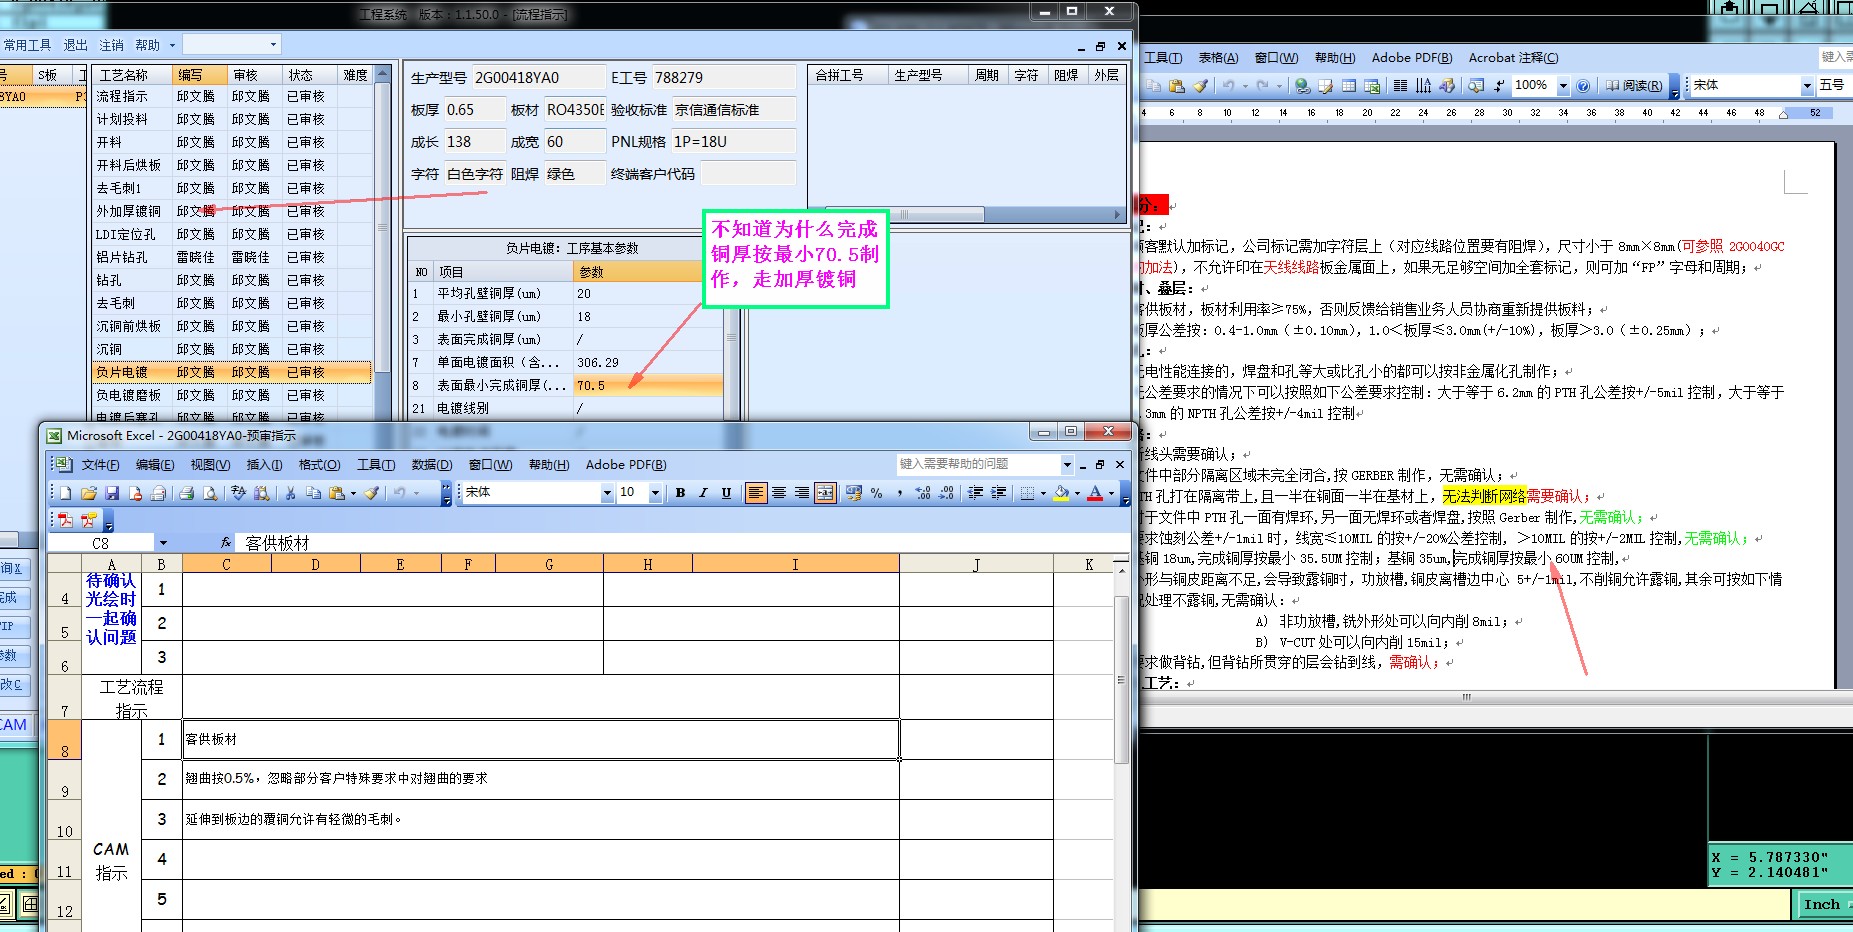This screenshot has height=932, width=1853.
Task: Click Word 阅读(R) reading button
Action: coord(1634,86)
